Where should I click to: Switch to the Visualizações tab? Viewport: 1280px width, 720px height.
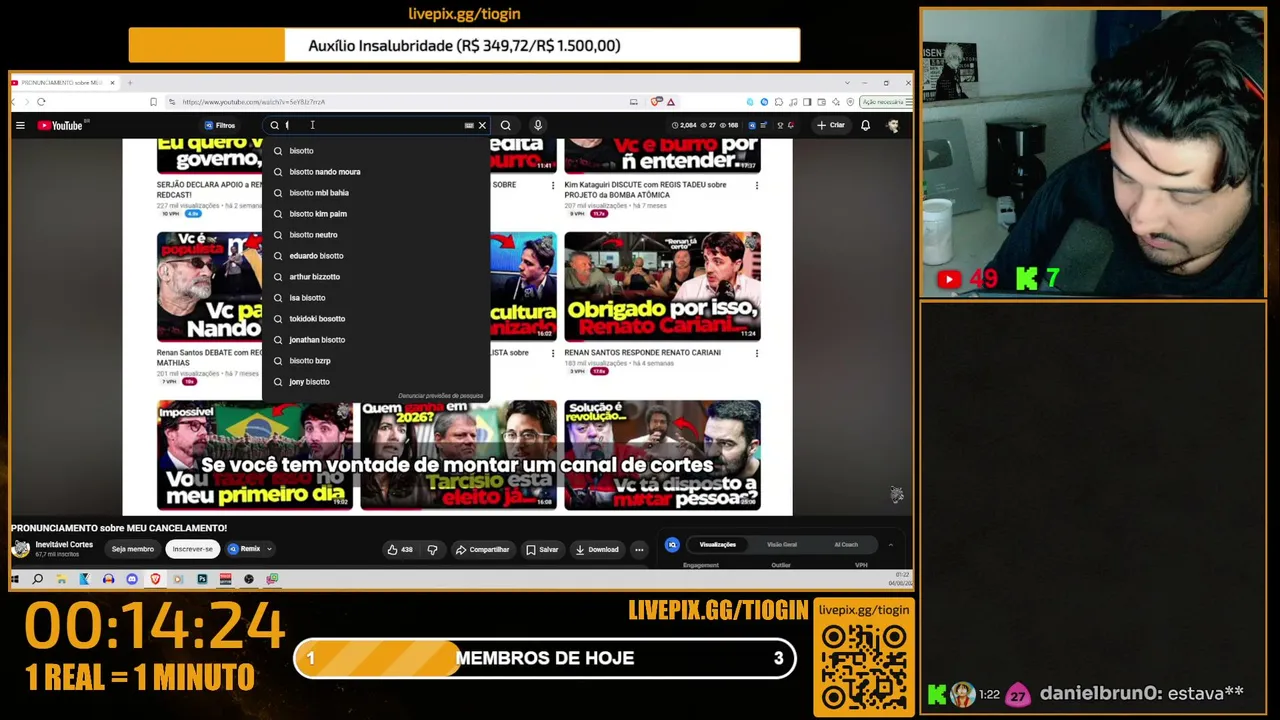[718, 545]
